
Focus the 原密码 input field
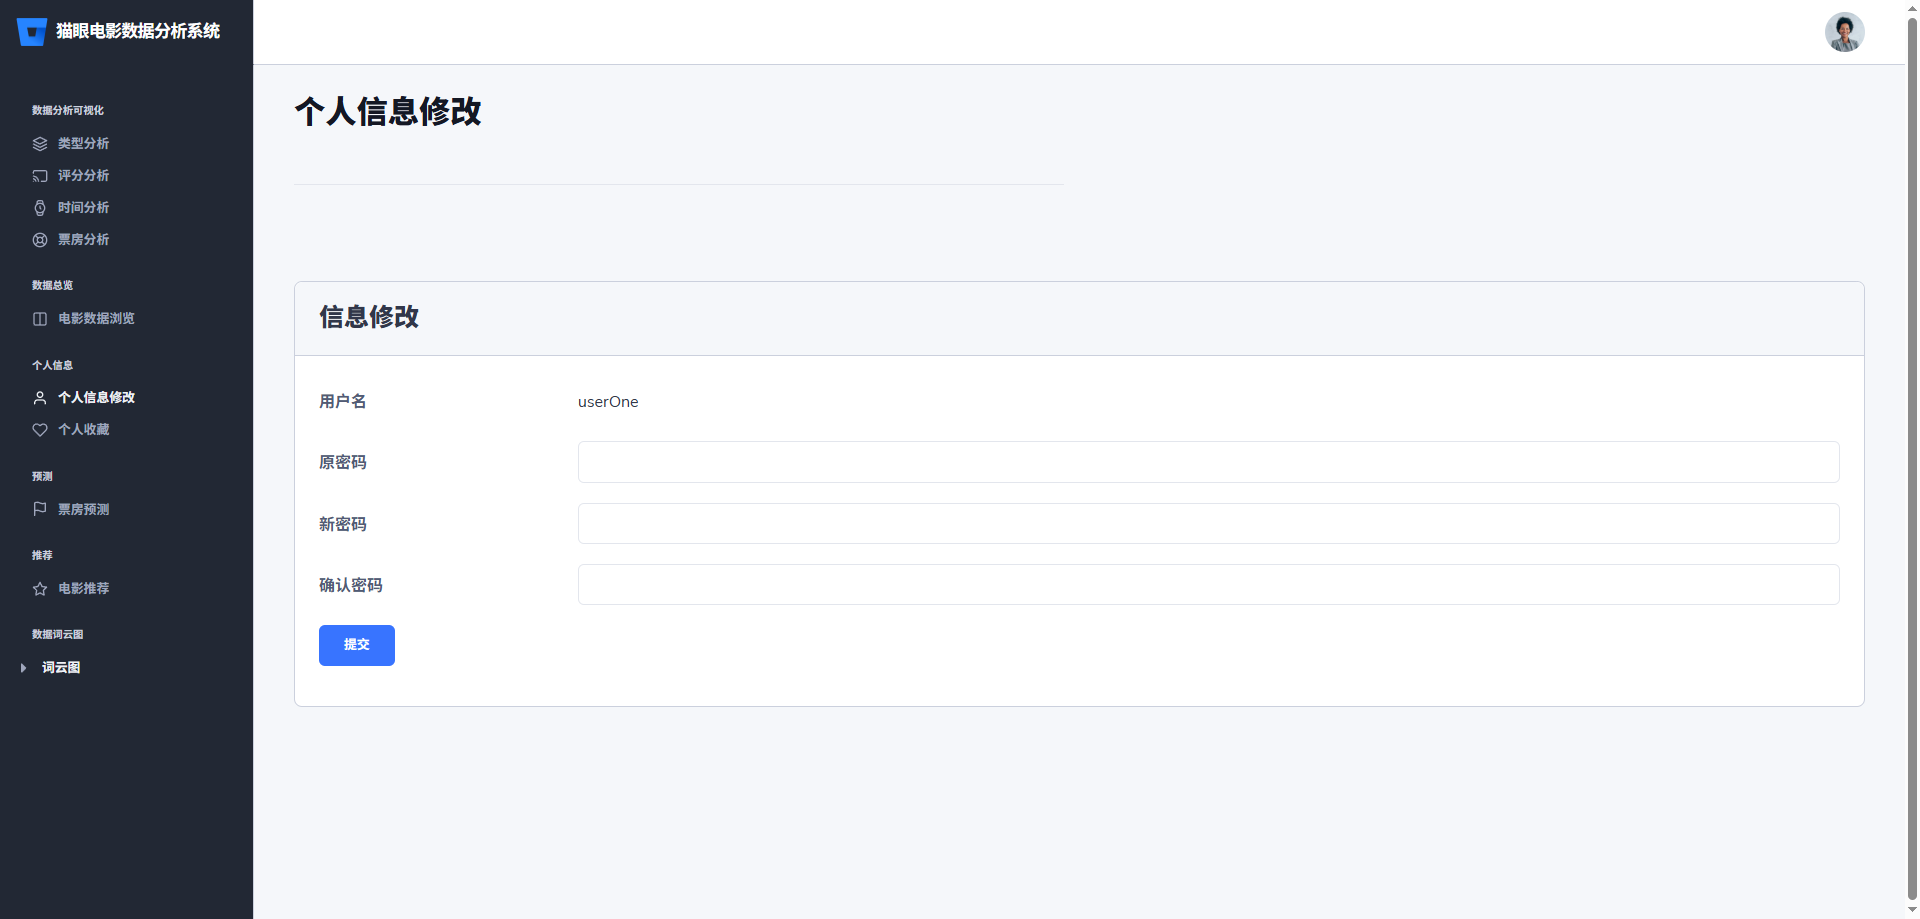click(x=1208, y=462)
